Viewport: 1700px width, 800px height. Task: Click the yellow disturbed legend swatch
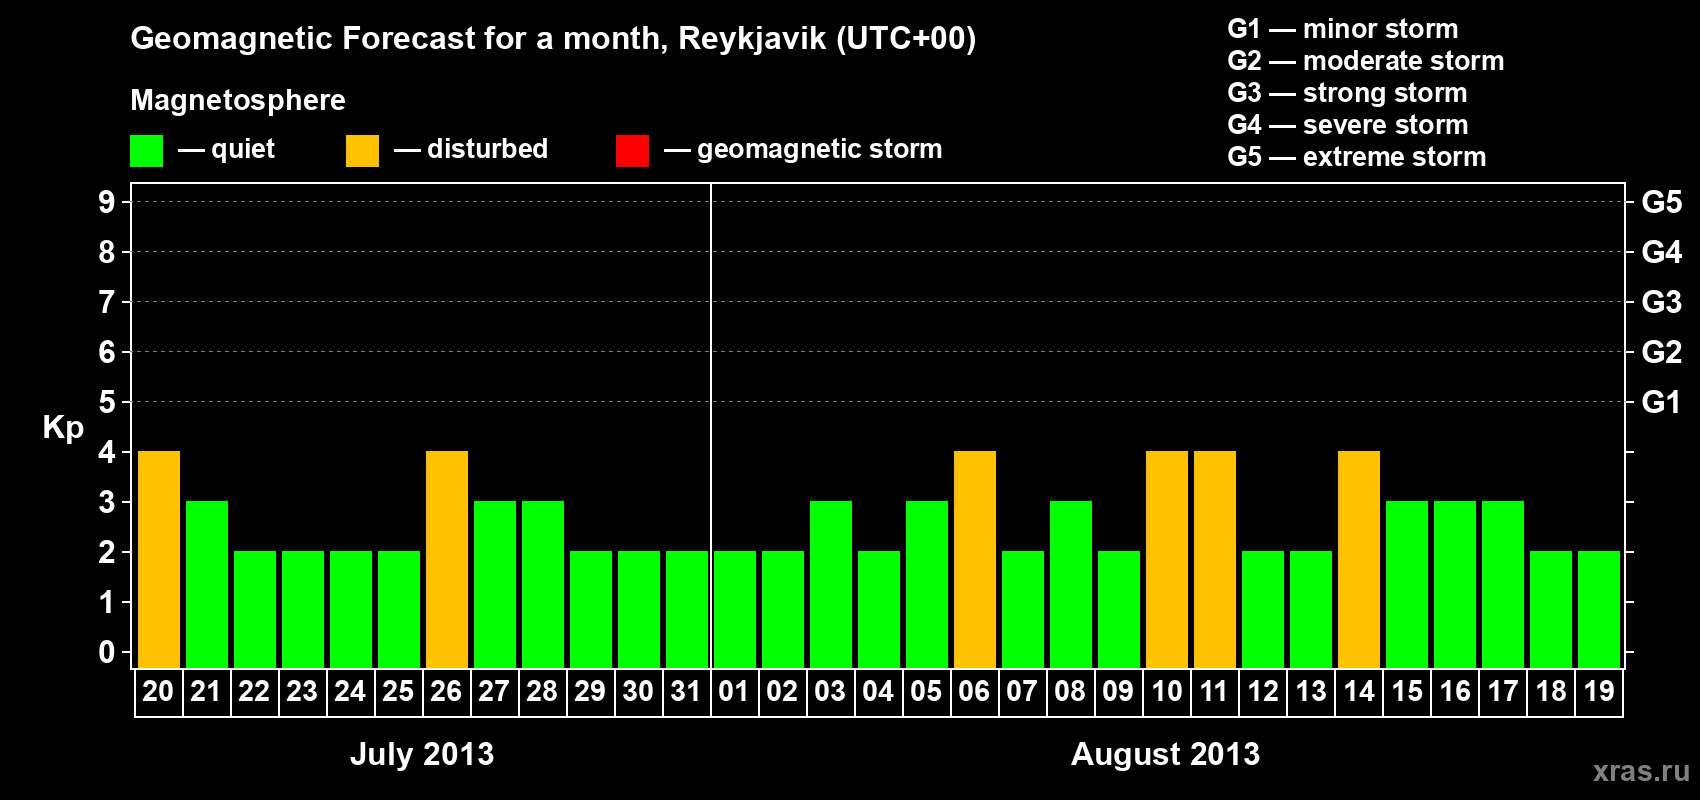[362, 151]
